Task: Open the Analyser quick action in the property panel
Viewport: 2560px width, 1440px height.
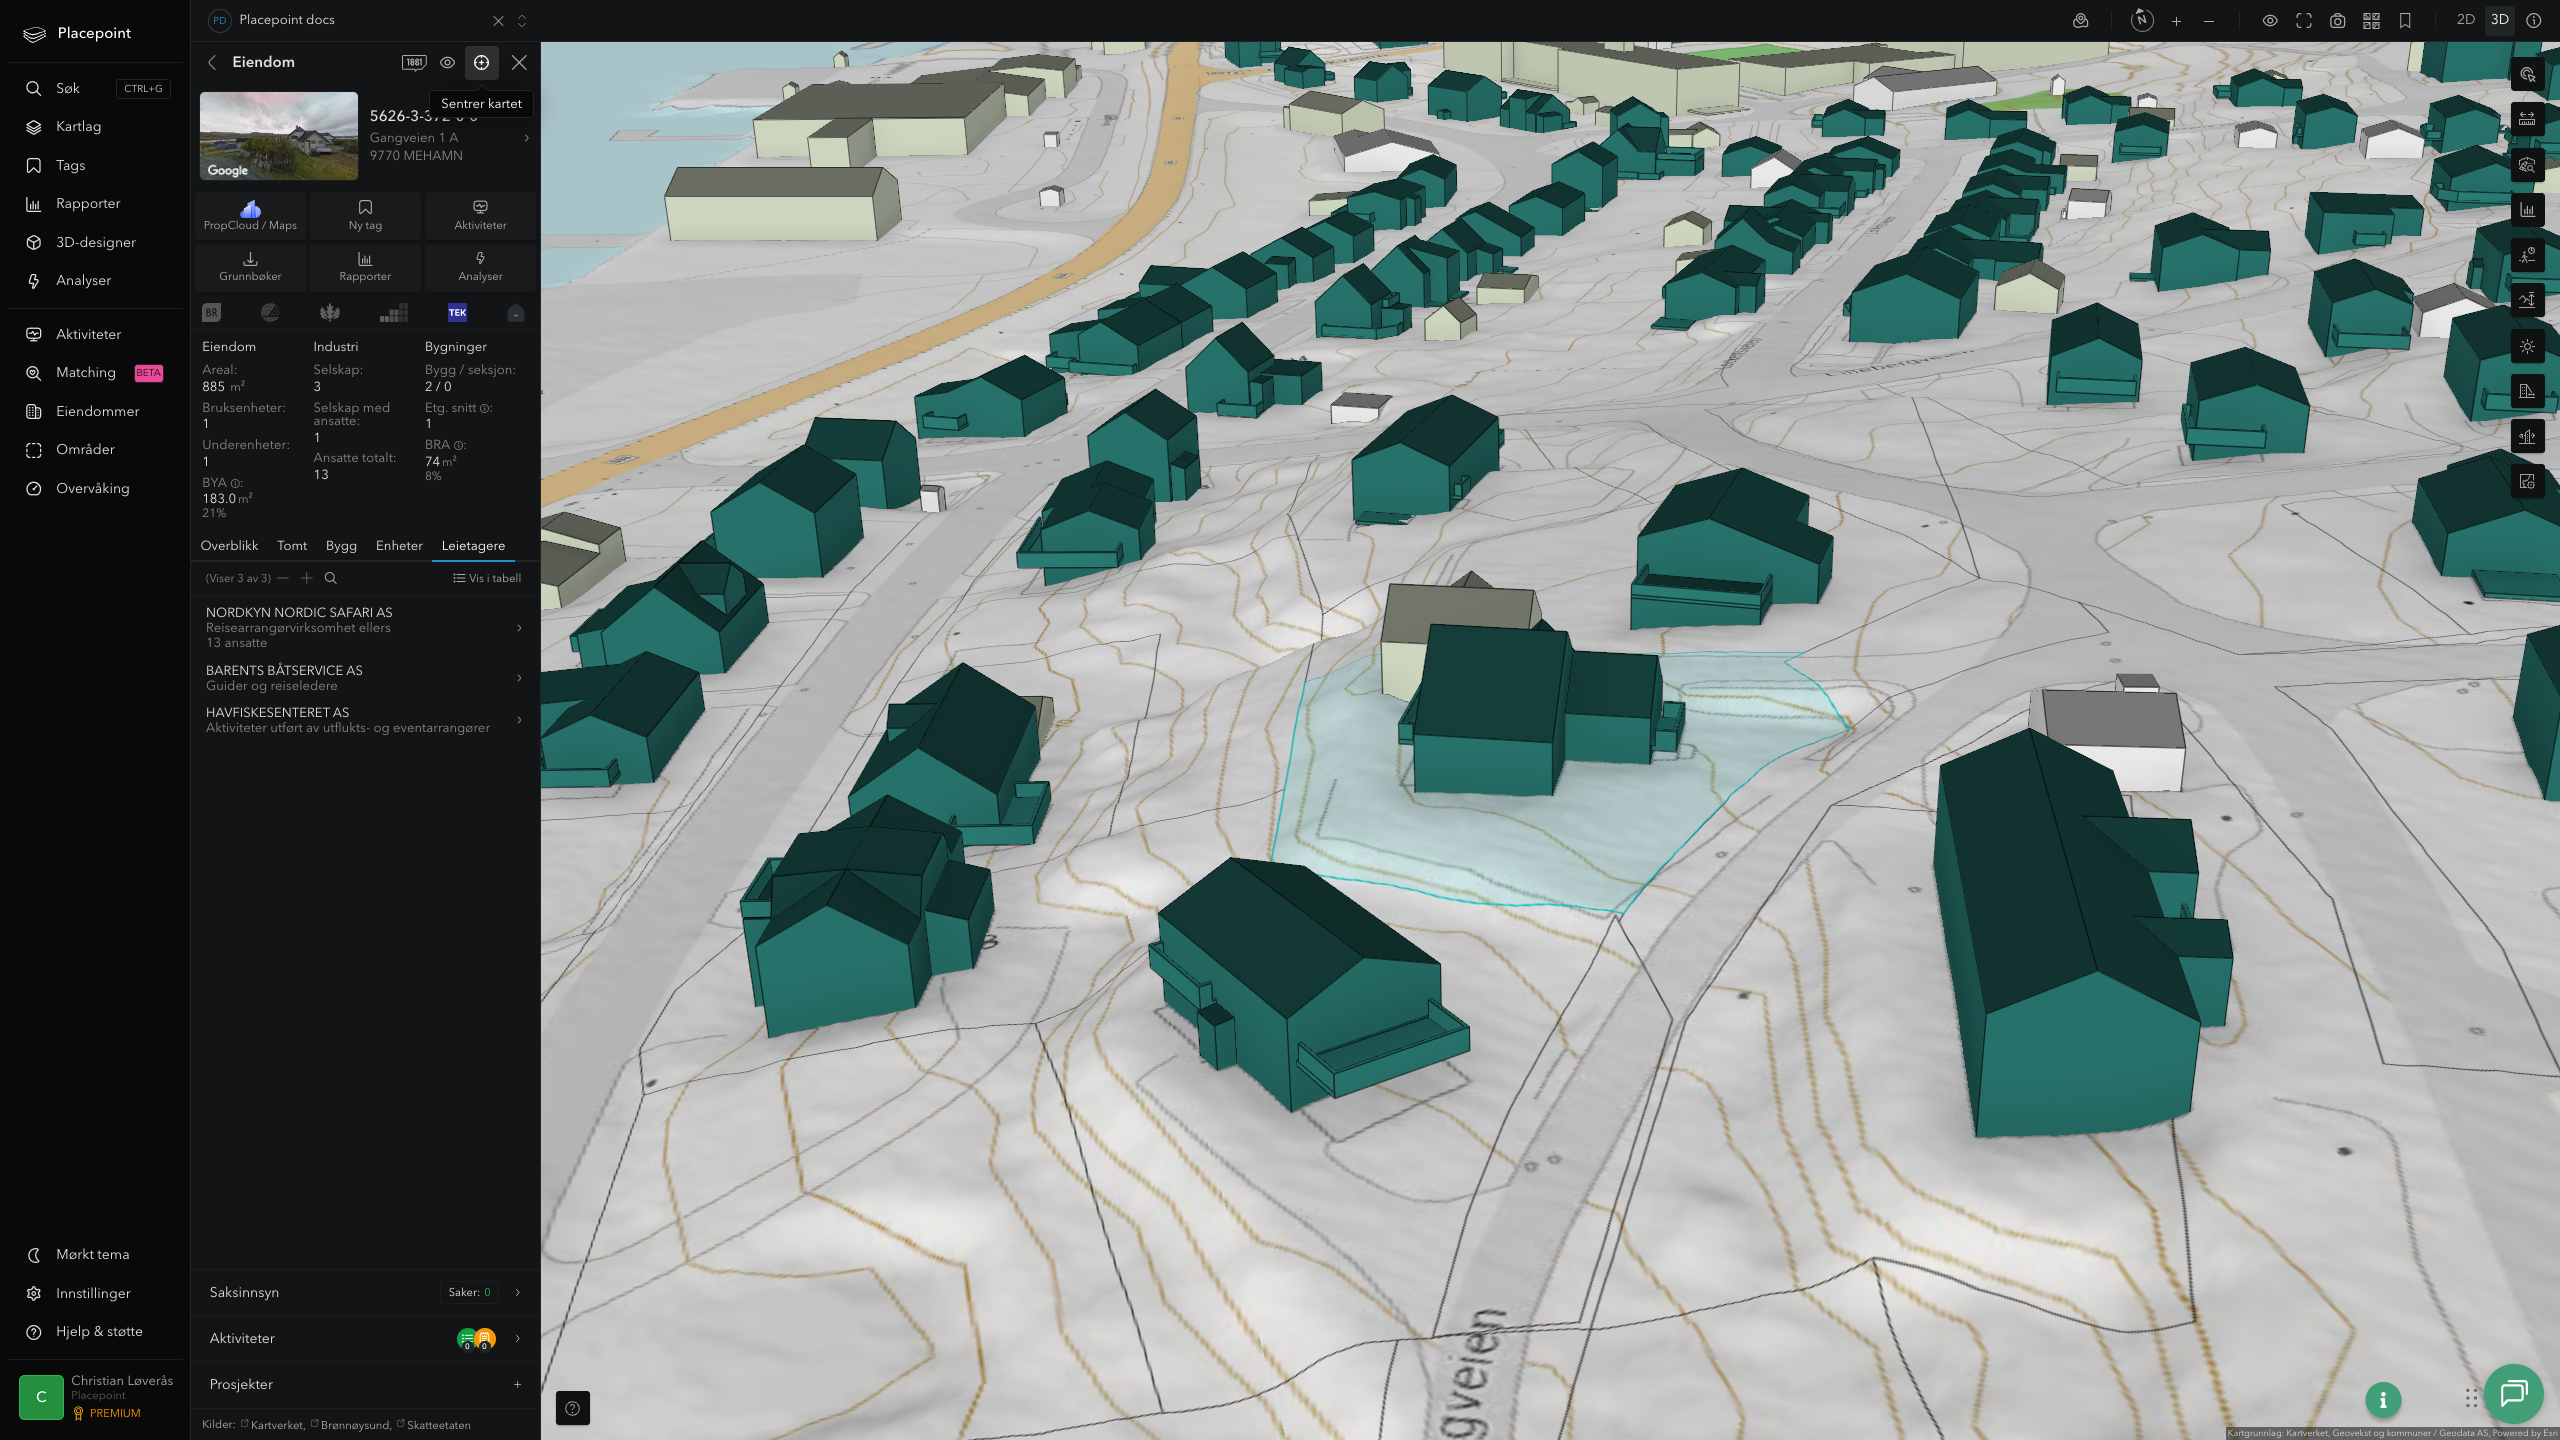Action: coord(480,266)
